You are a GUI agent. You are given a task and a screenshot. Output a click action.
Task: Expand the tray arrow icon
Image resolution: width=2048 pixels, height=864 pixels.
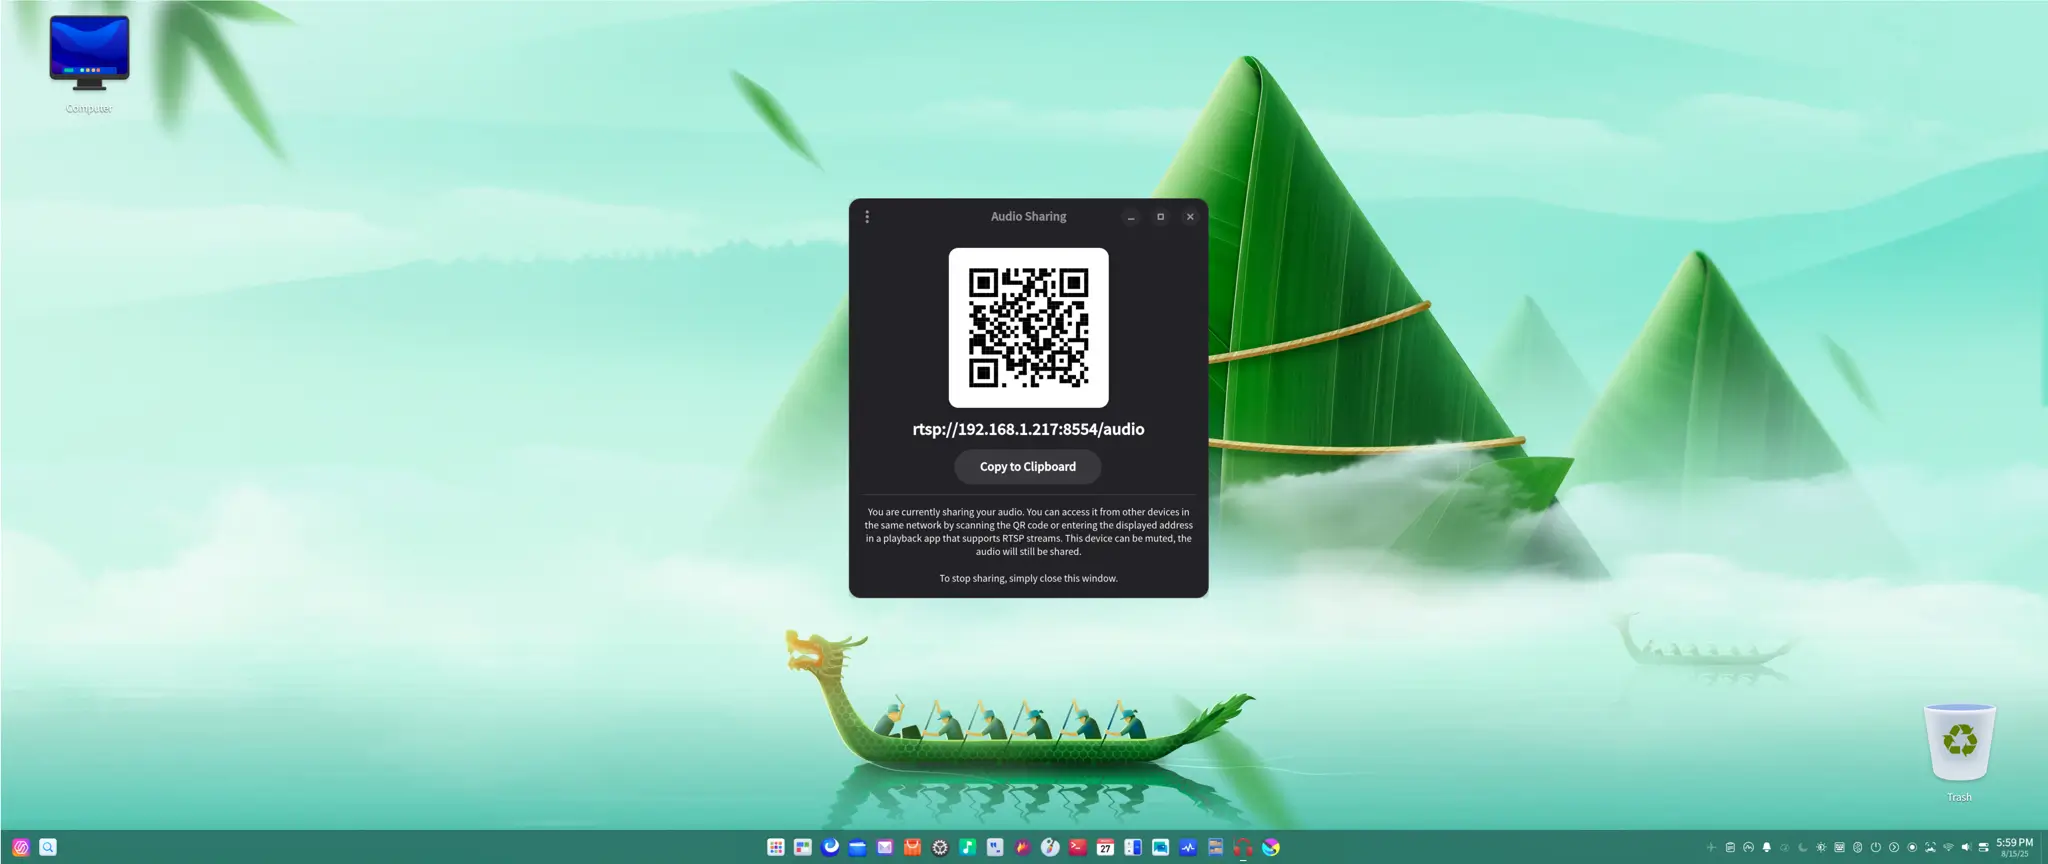pyautogui.click(x=1894, y=848)
